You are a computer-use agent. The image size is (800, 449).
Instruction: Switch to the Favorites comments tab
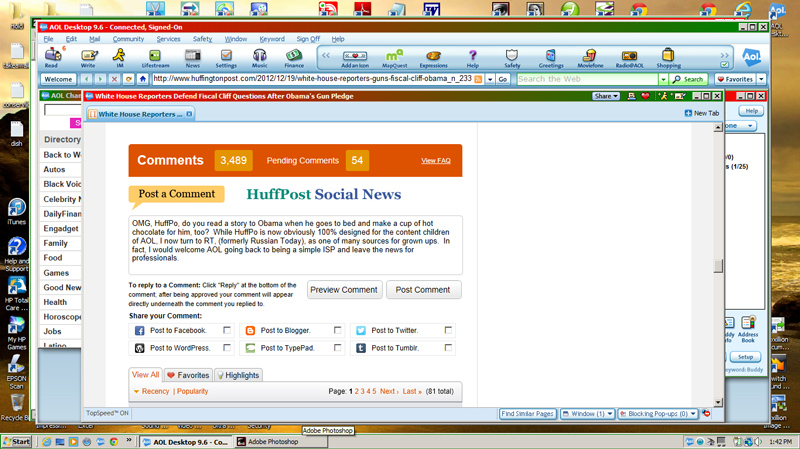pos(188,375)
